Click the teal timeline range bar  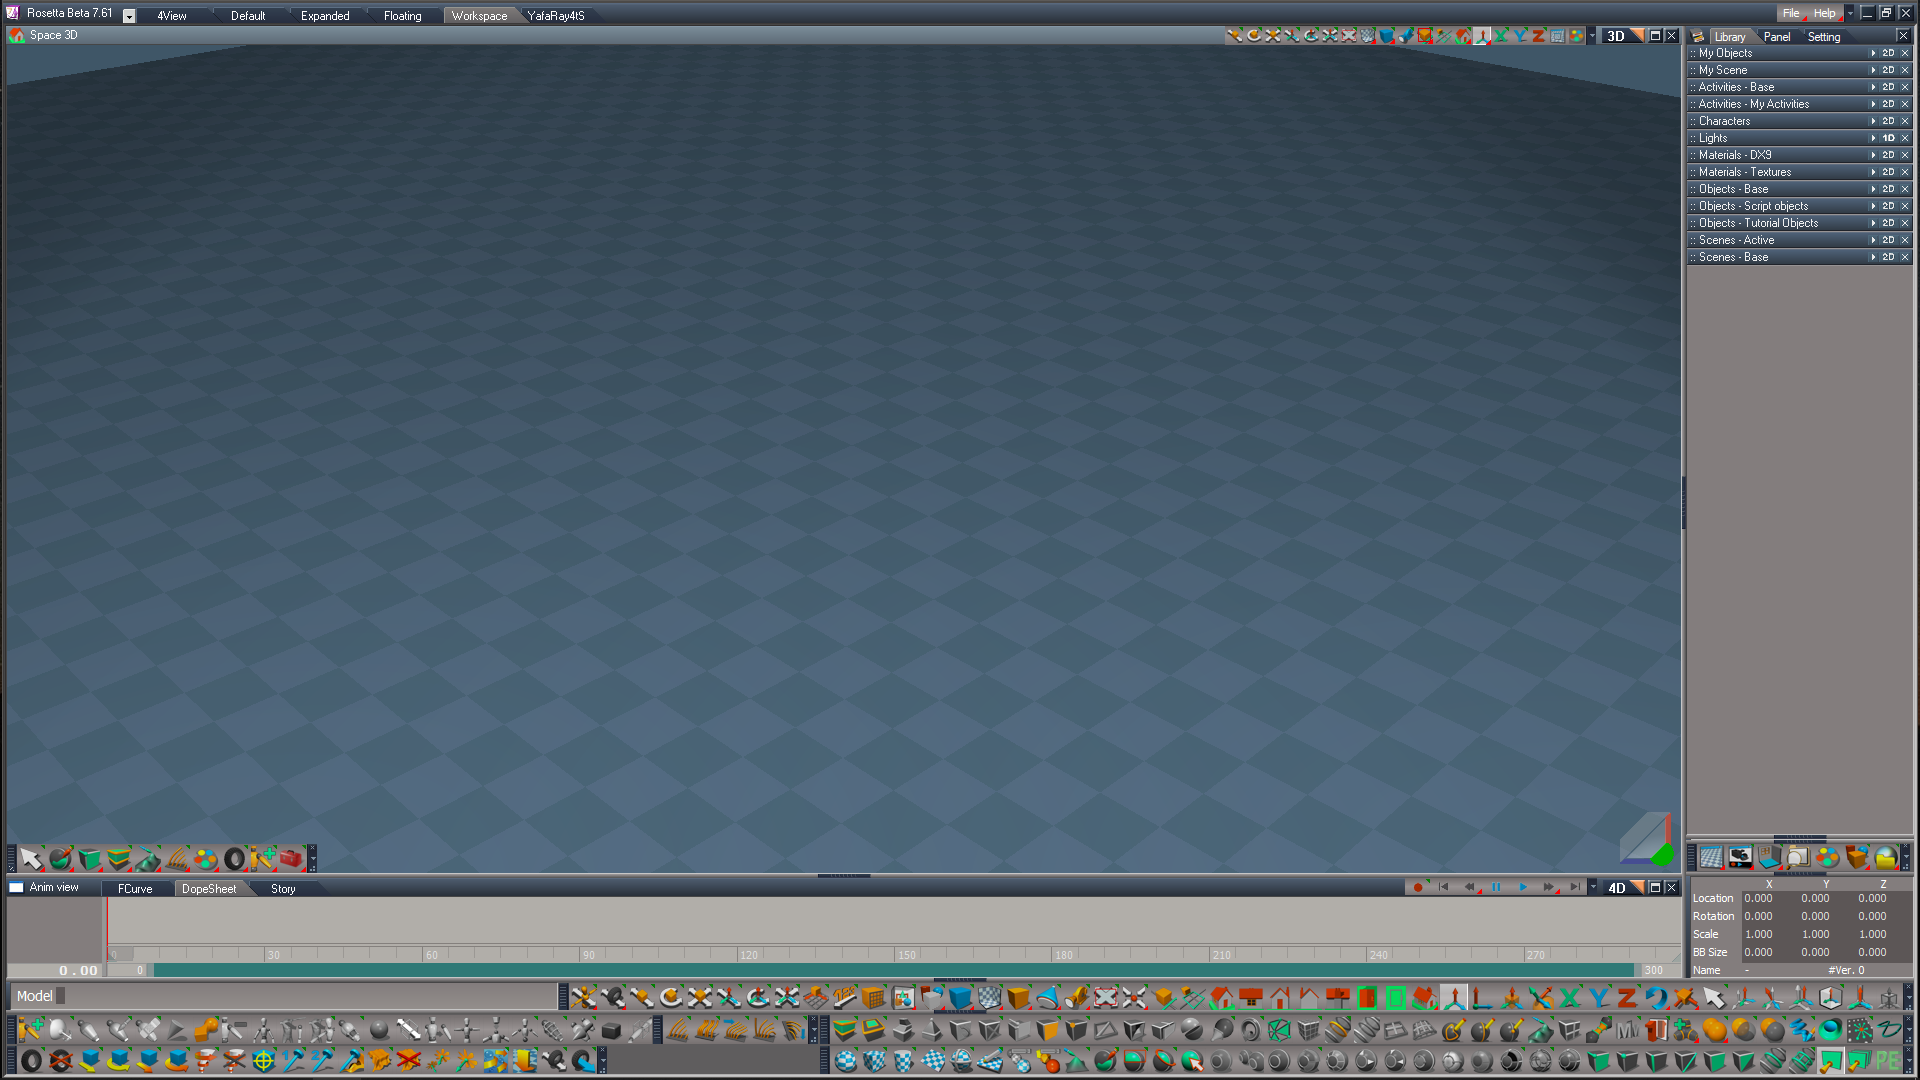[x=893, y=970]
